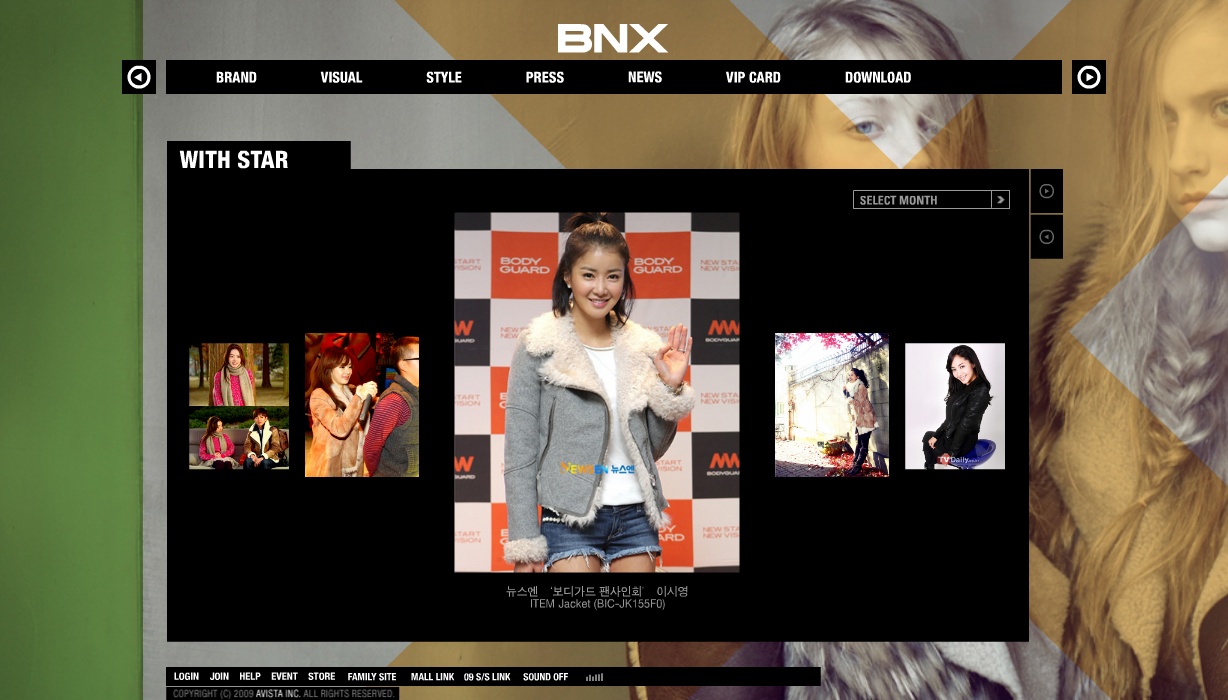
Task: Open the VIP CARD menu
Action: (753, 77)
